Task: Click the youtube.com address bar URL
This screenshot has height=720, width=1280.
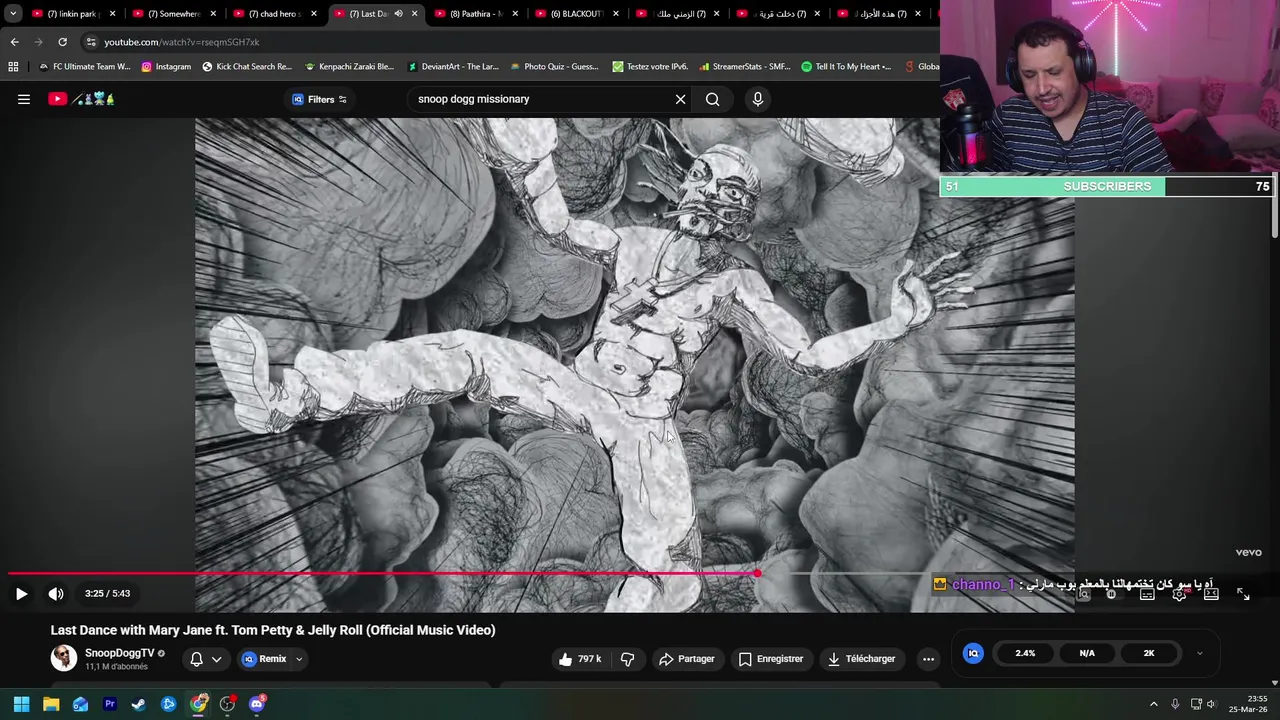Action: click(x=181, y=42)
